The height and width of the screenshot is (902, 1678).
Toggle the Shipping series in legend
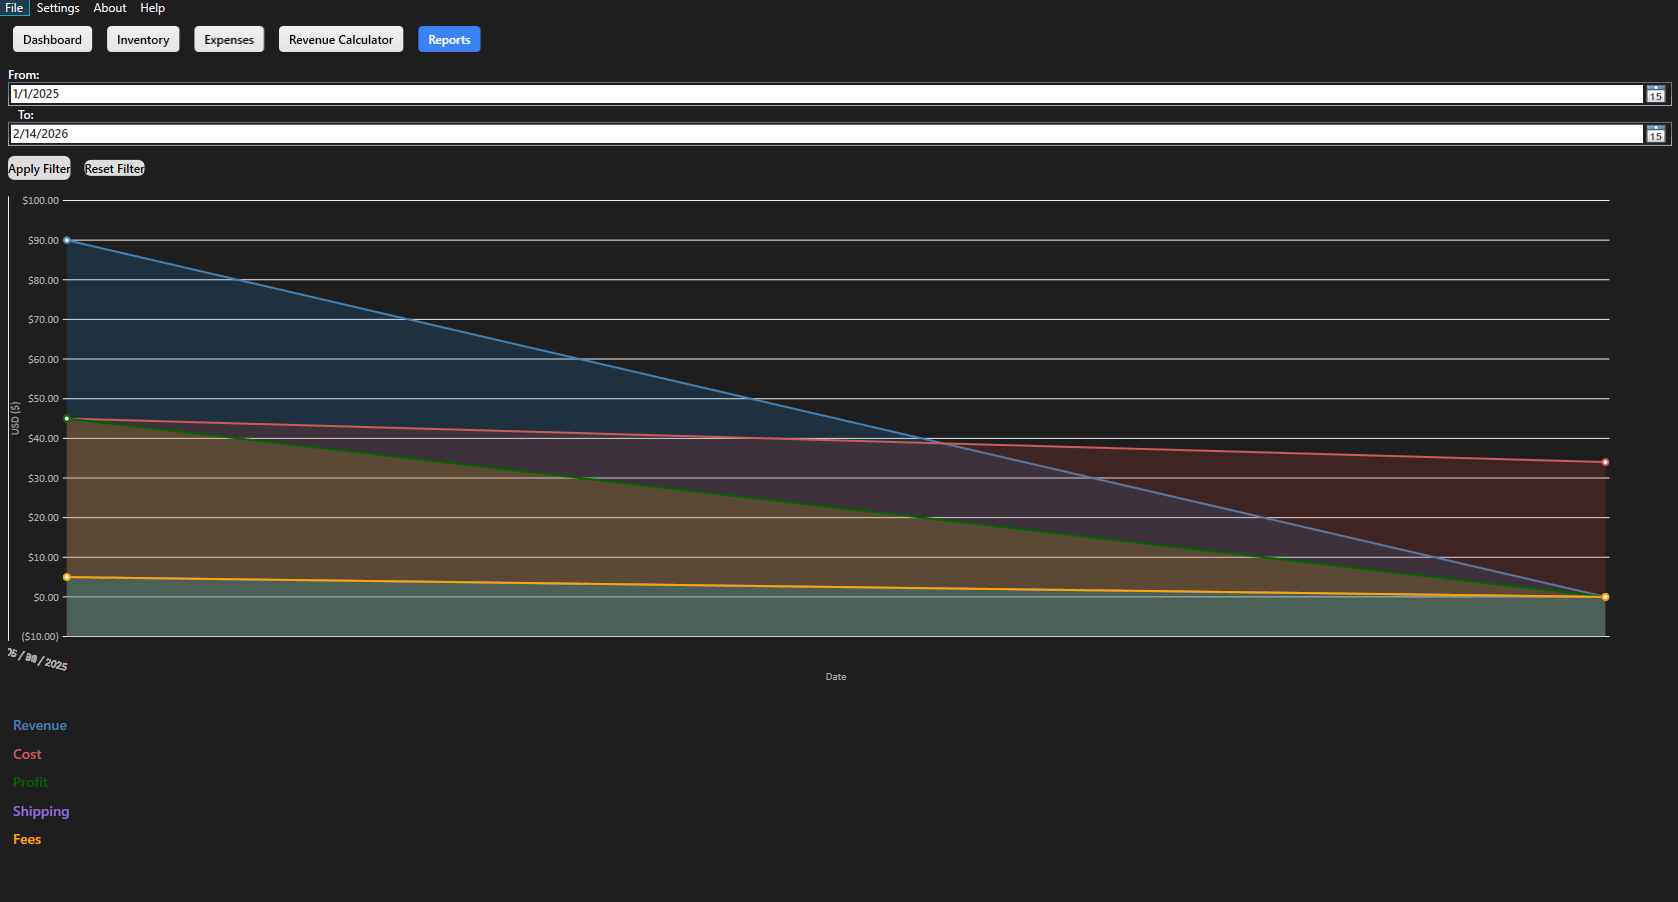[x=41, y=811]
